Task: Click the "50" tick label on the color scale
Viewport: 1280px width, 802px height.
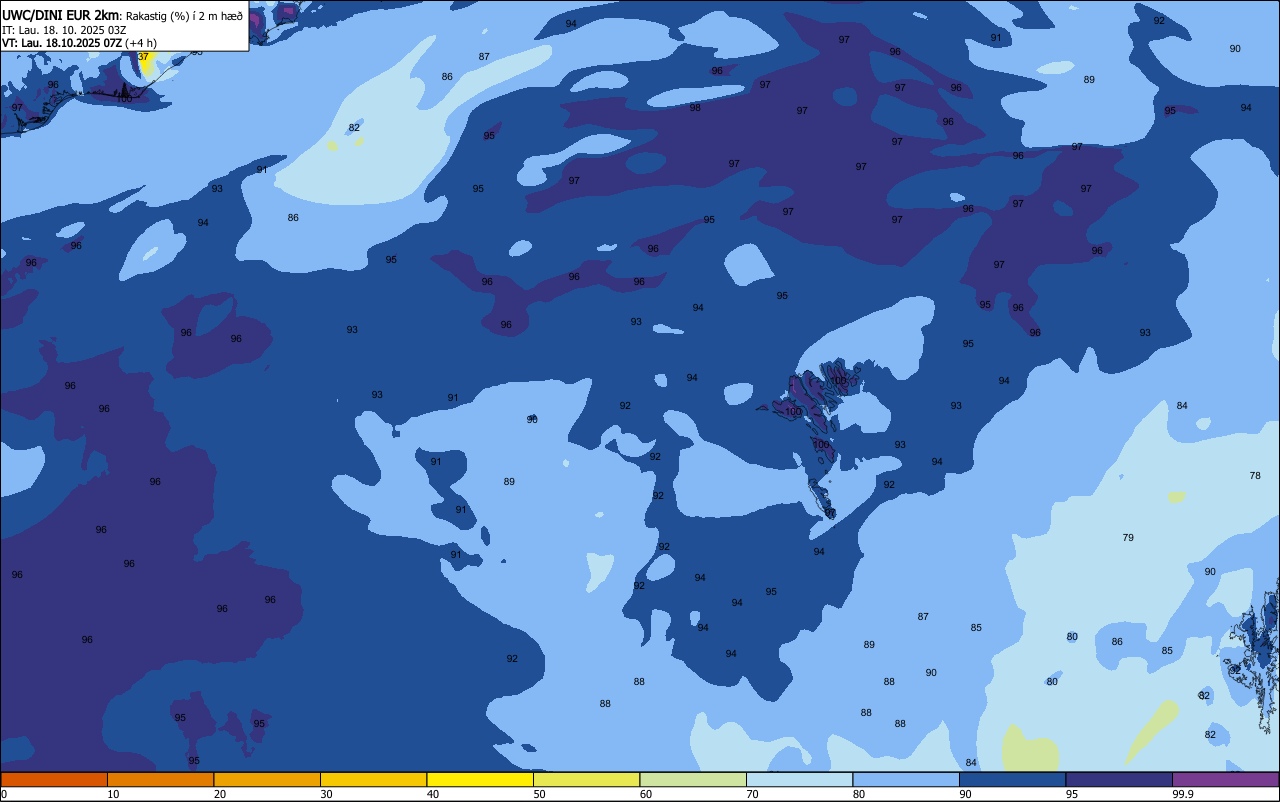Action: click(539, 794)
